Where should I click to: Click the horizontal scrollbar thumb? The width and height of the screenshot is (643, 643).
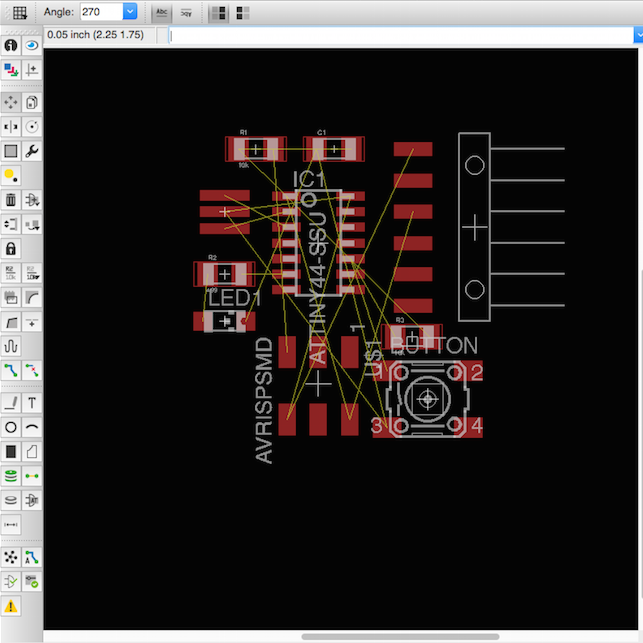click(x=400, y=636)
